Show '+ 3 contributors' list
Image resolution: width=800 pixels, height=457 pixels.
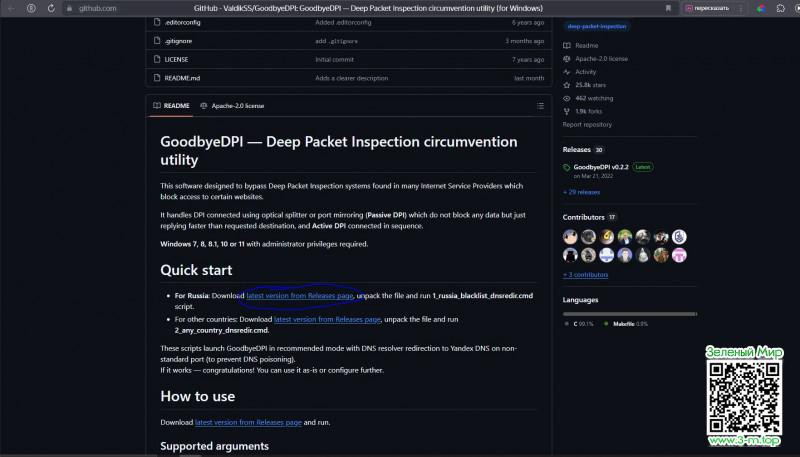[585, 273]
